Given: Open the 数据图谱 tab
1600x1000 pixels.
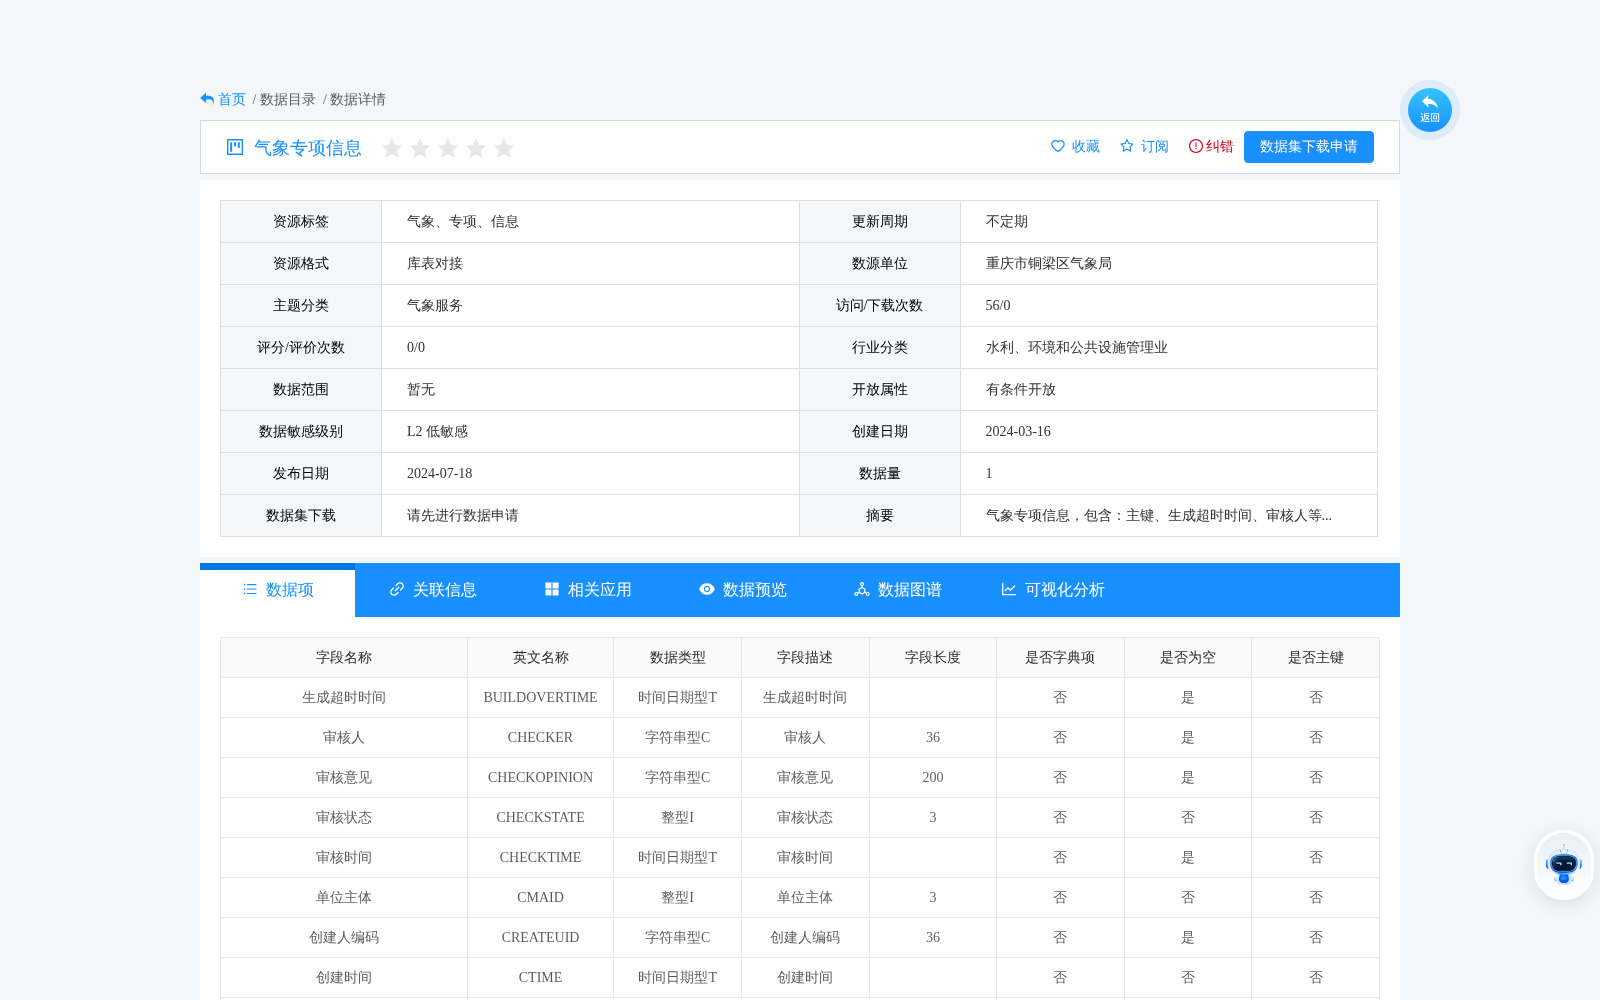Looking at the screenshot, I should tap(897, 590).
